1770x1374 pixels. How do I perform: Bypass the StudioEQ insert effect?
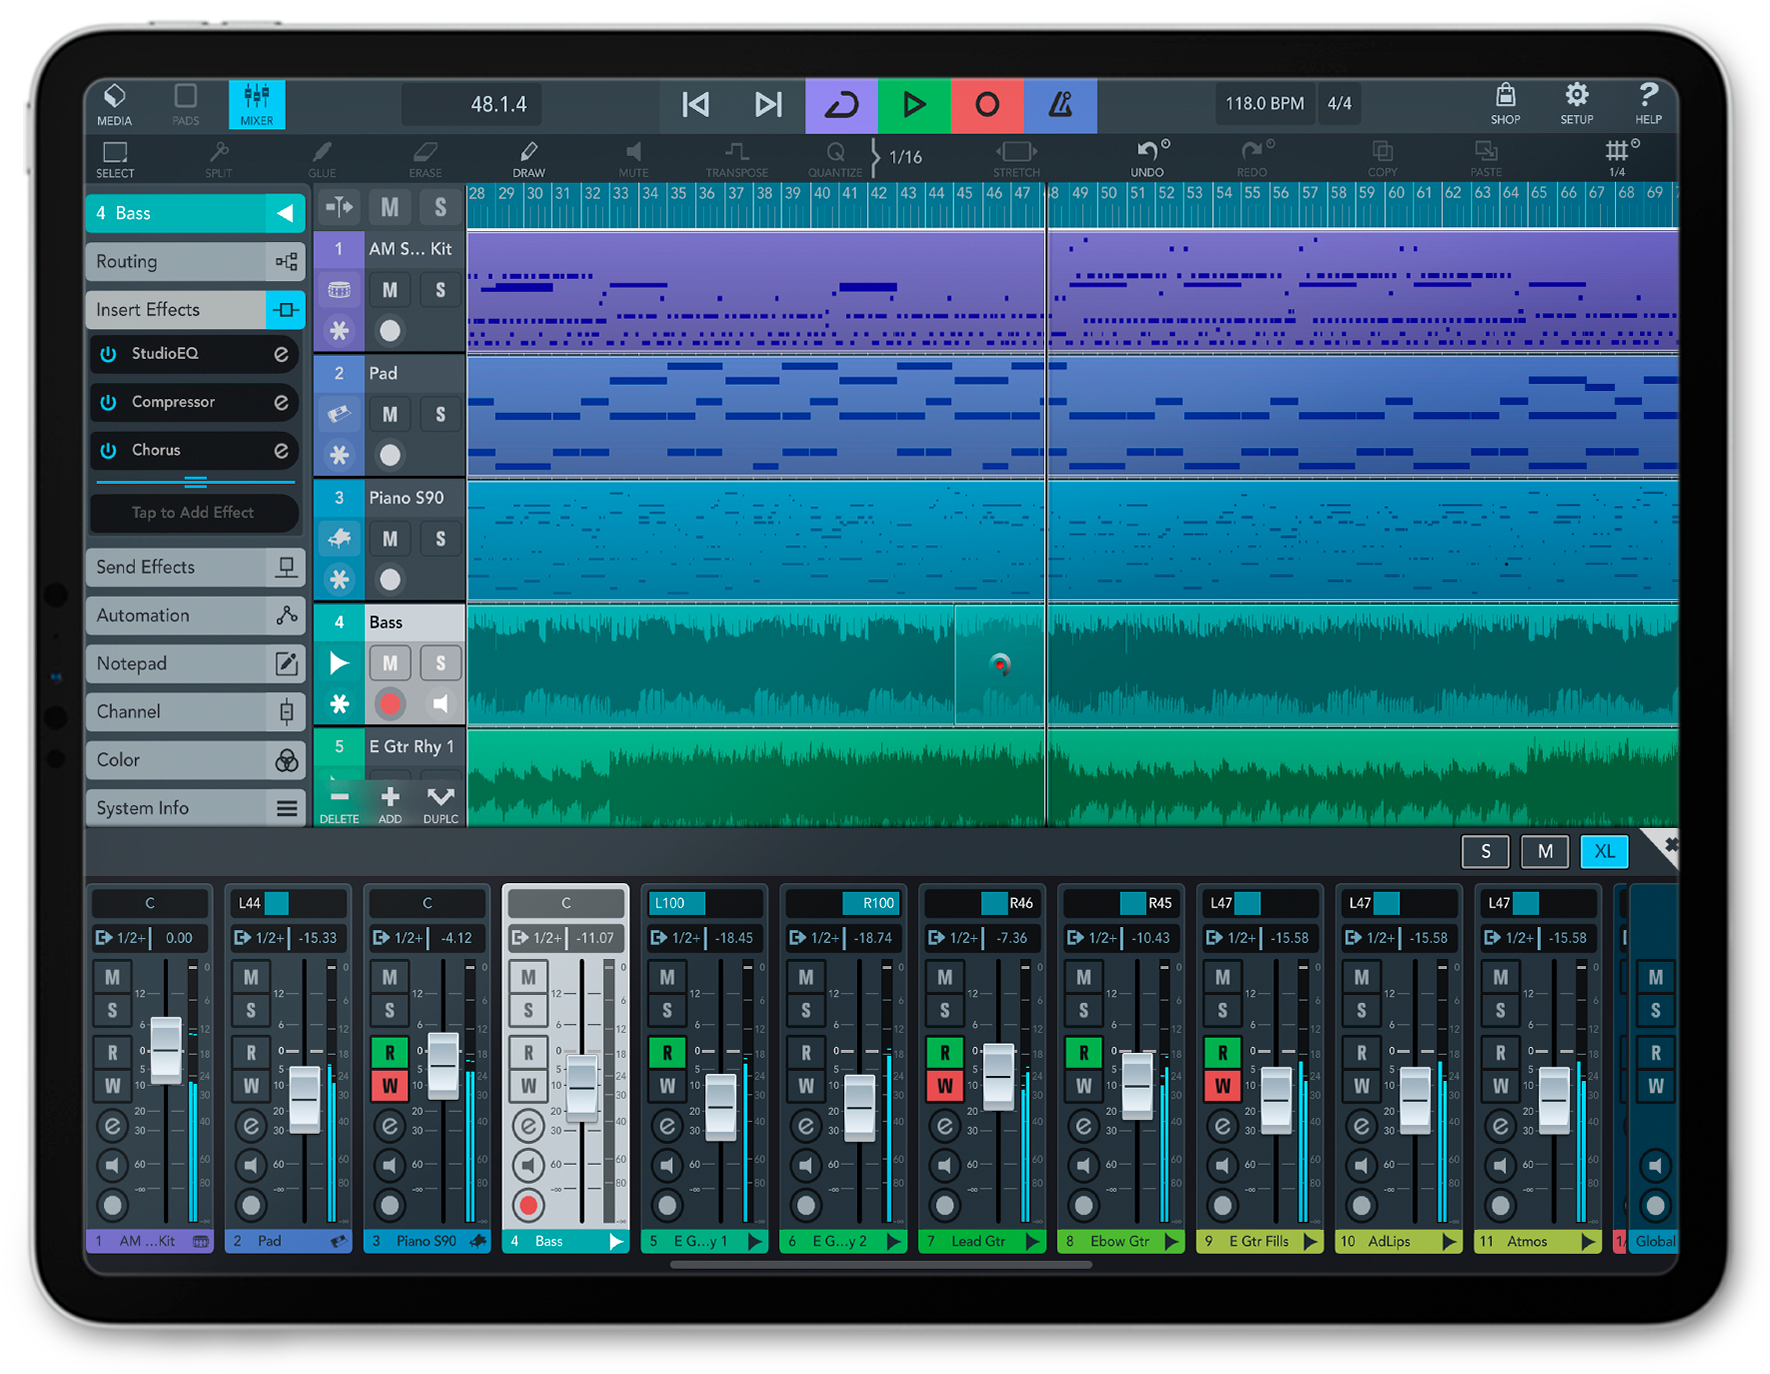point(108,354)
